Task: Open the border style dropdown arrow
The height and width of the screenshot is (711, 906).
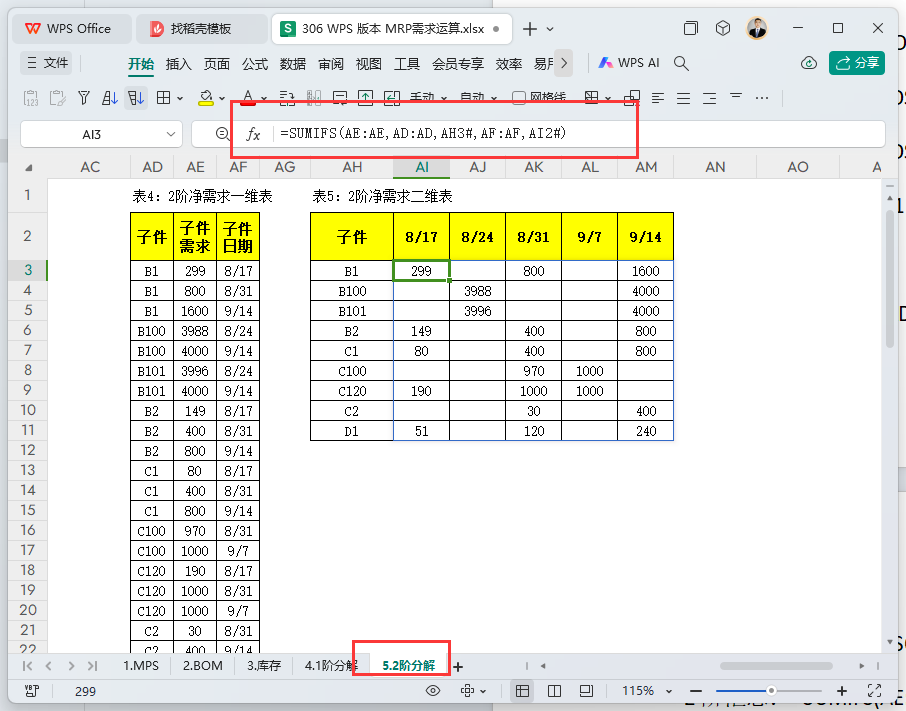Action: click(x=180, y=99)
